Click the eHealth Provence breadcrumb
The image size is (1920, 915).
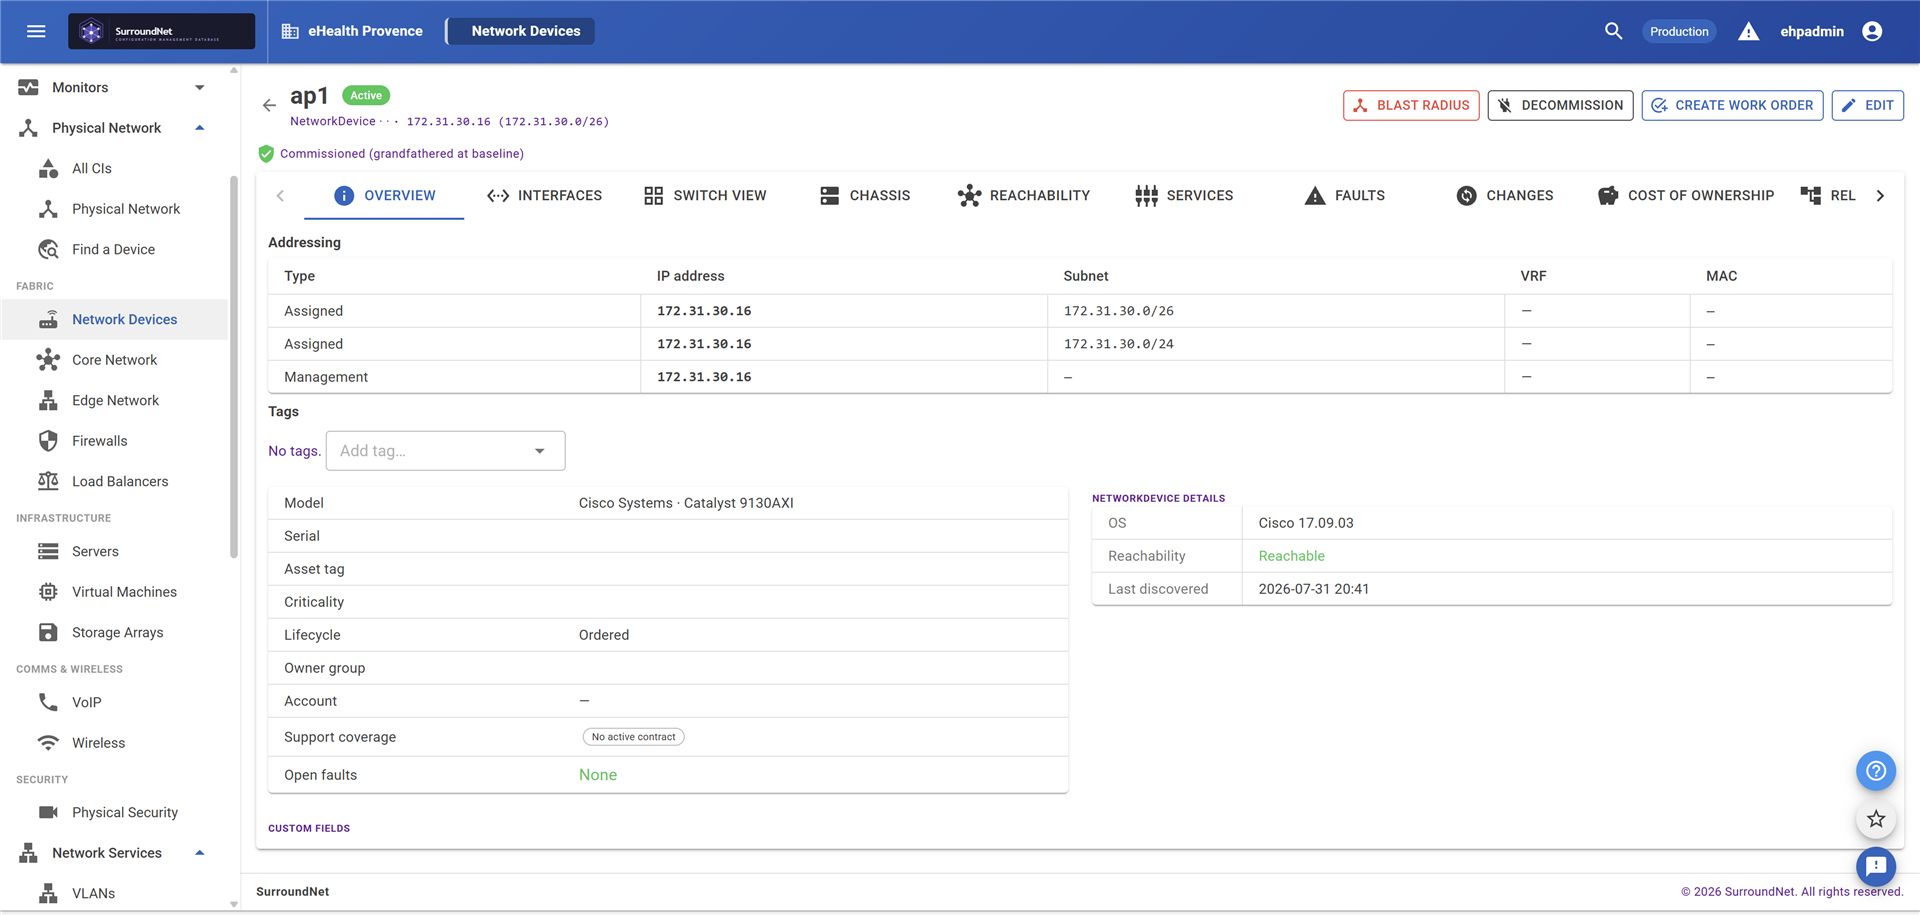pos(352,31)
